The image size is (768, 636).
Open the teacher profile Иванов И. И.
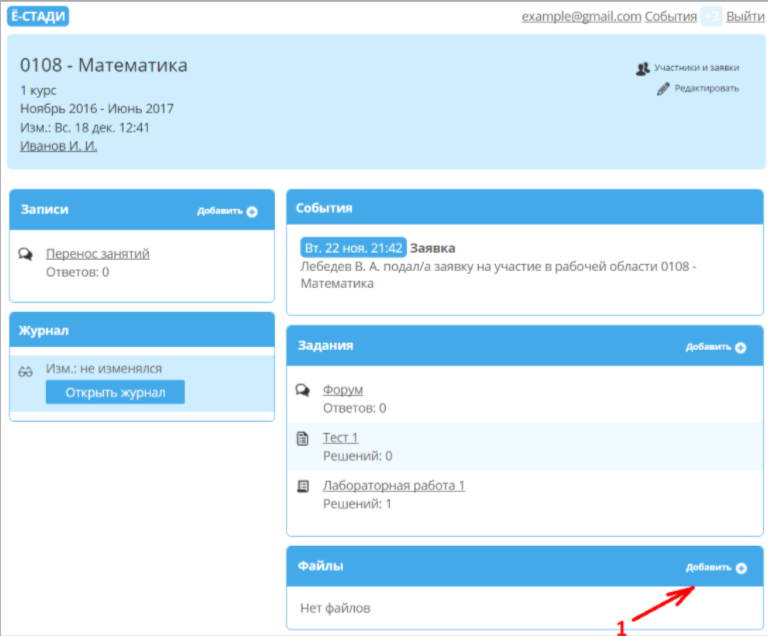[58, 146]
